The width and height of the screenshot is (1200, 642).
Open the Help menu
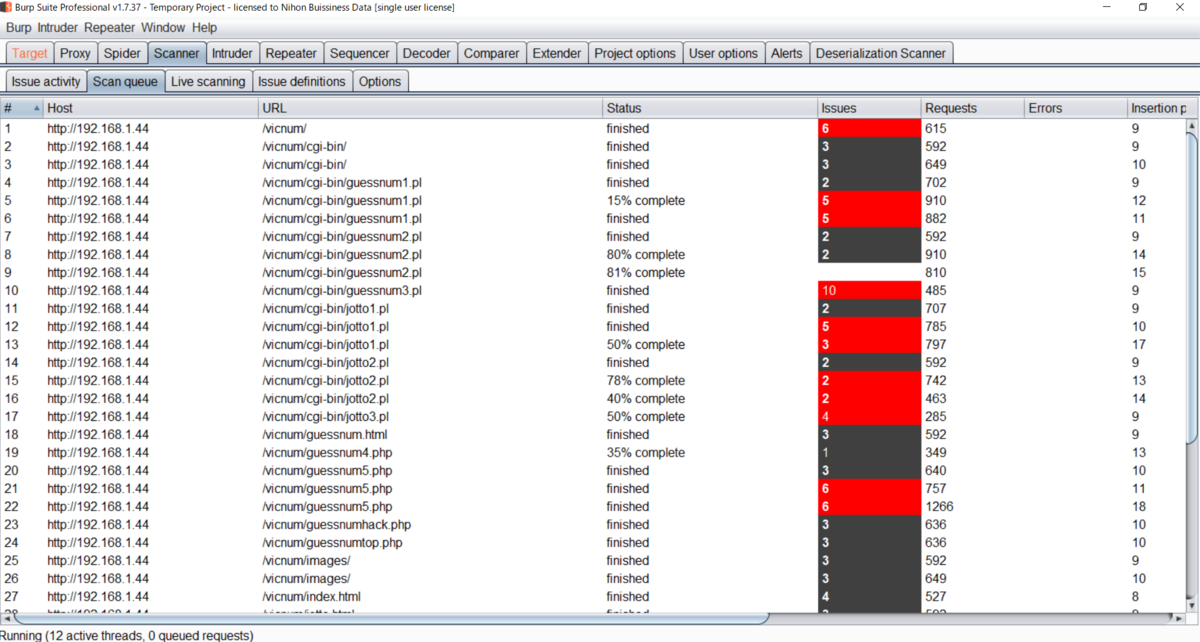[x=204, y=28]
